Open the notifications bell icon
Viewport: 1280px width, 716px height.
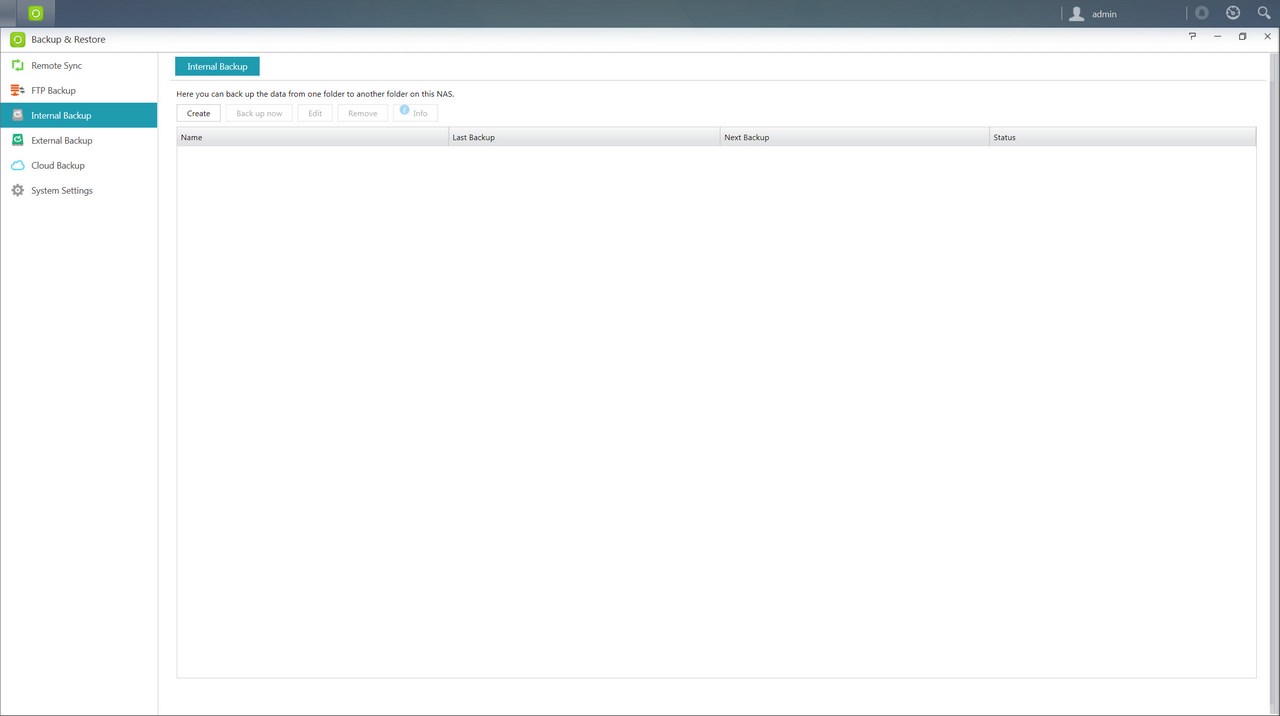pyautogui.click(x=1201, y=13)
